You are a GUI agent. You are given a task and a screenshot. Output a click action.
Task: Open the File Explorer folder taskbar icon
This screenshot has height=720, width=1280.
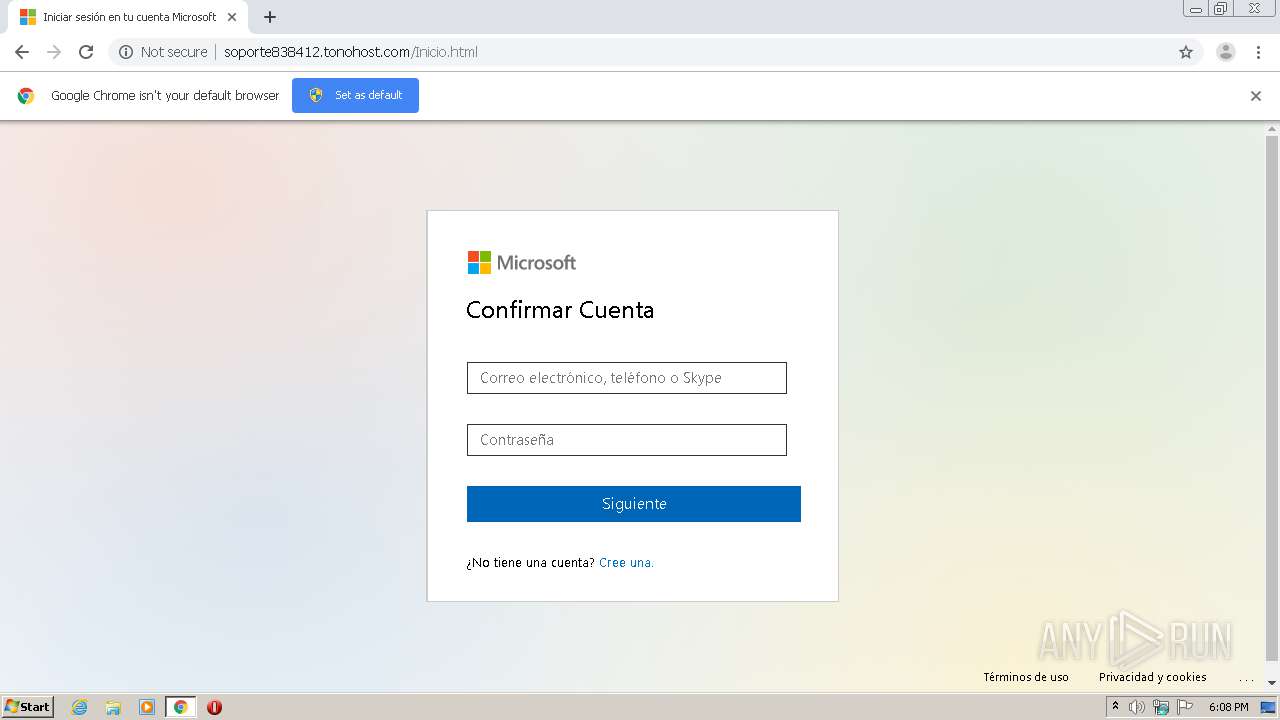click(113, 707)
